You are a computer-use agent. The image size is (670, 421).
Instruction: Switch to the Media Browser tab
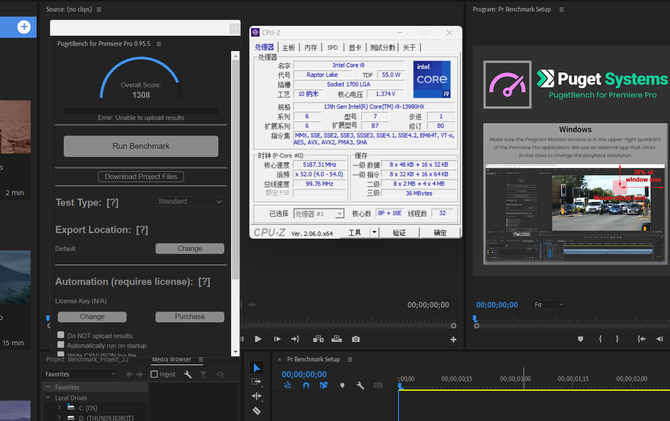(x=171, y=359)
